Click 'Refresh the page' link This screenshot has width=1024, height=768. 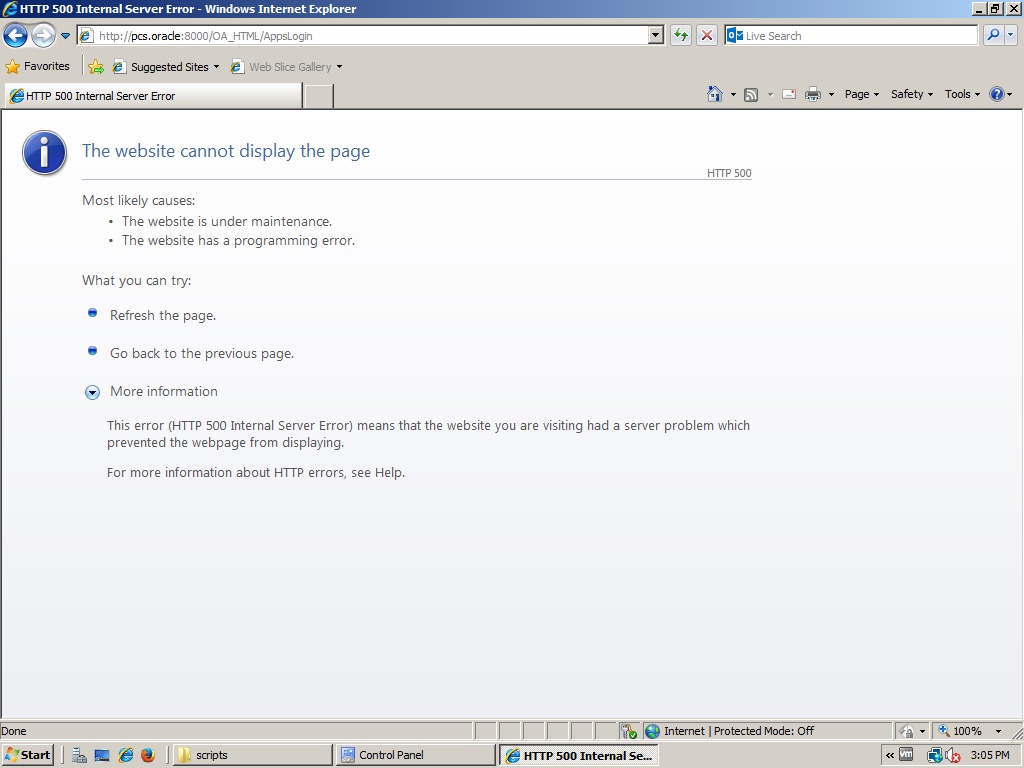(162, 316)
